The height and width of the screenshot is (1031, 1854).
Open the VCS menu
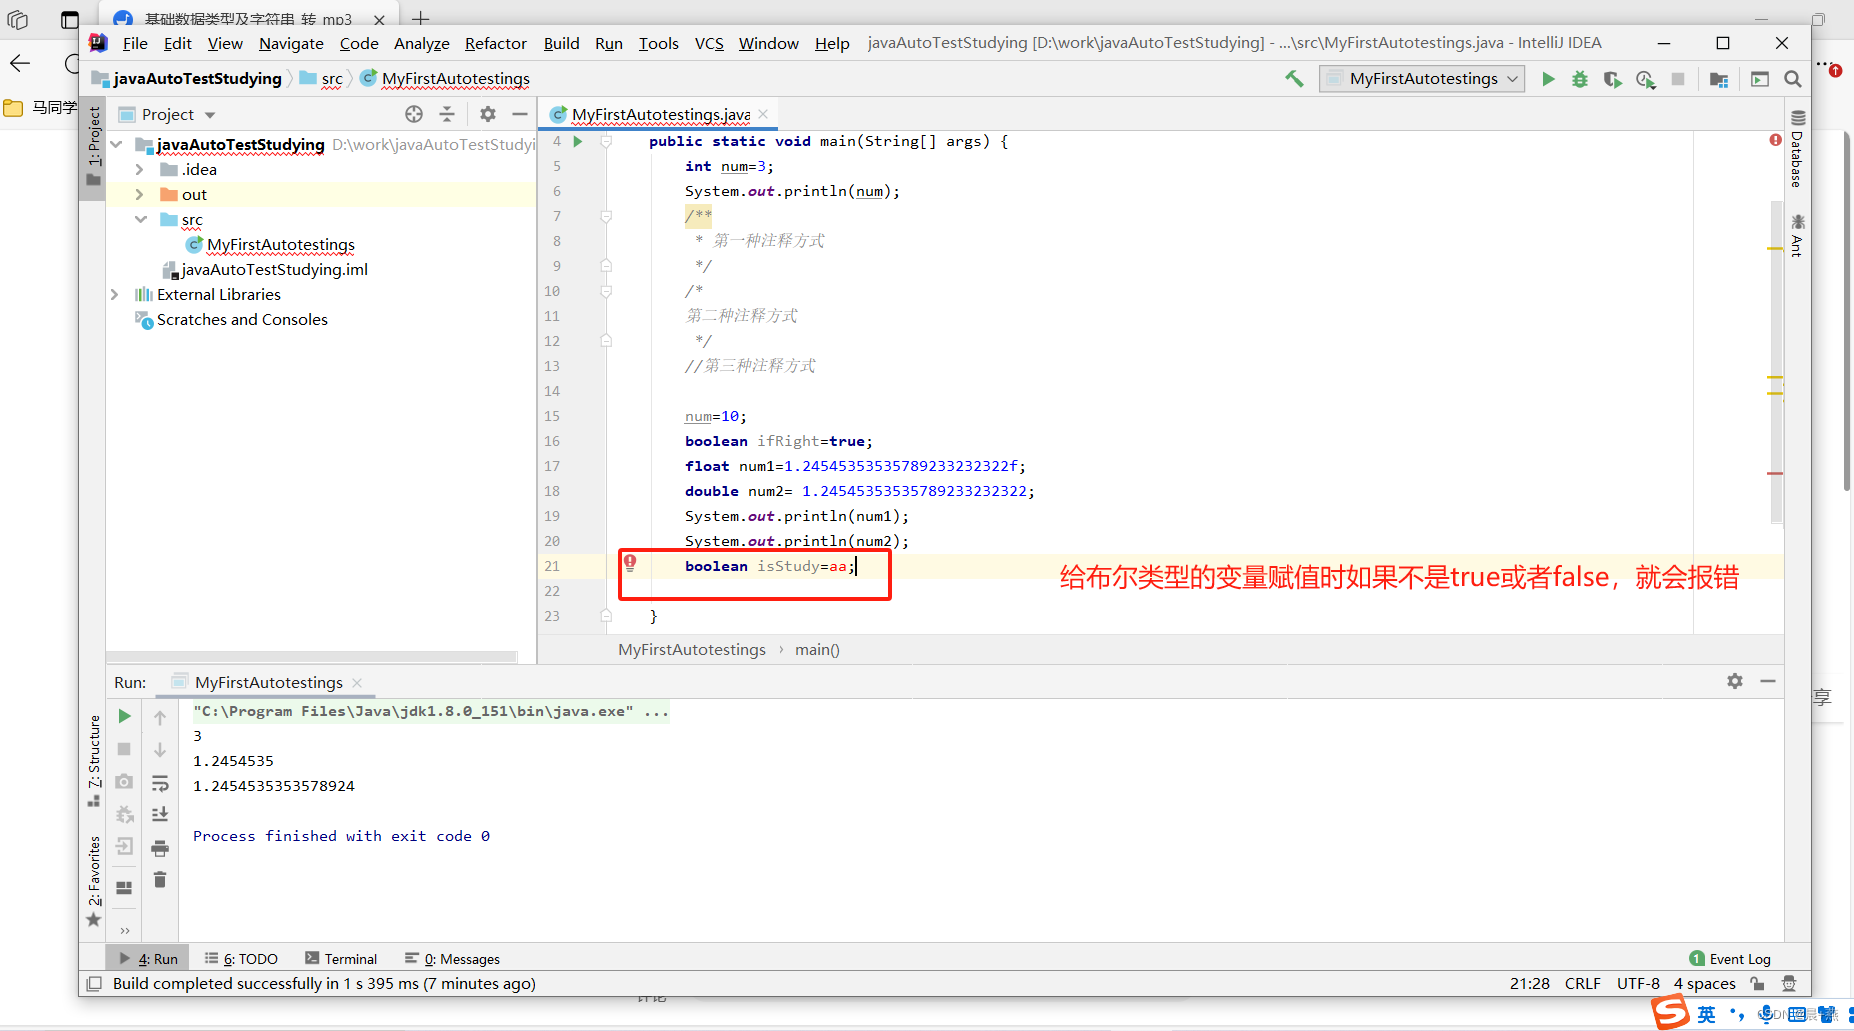pos(709,43)
